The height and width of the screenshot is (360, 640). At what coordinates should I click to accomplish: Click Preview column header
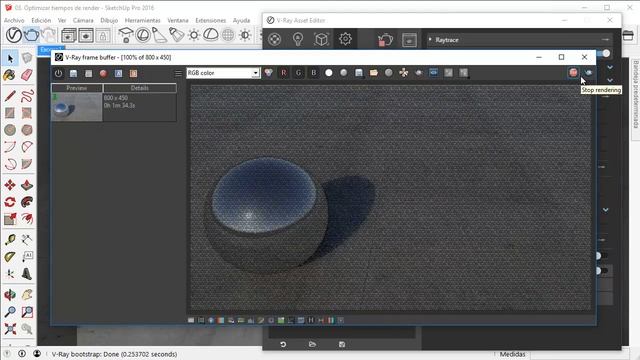pyautogui.click(x=77, y=88)
